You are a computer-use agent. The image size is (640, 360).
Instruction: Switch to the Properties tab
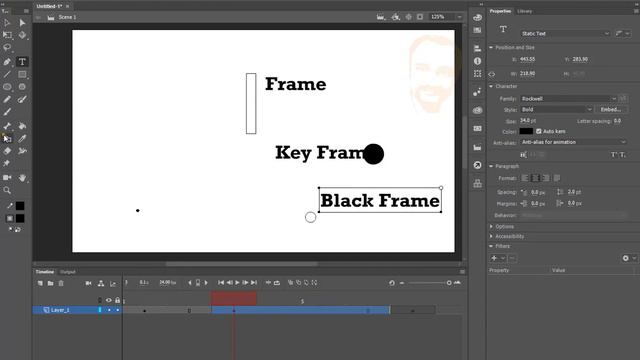500,11
